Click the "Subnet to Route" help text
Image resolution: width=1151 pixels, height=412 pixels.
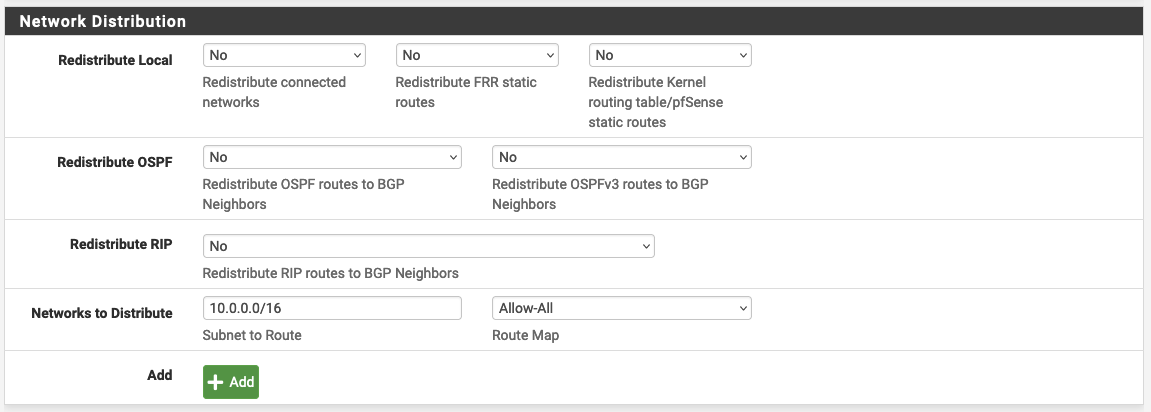(x=252, y=336)
